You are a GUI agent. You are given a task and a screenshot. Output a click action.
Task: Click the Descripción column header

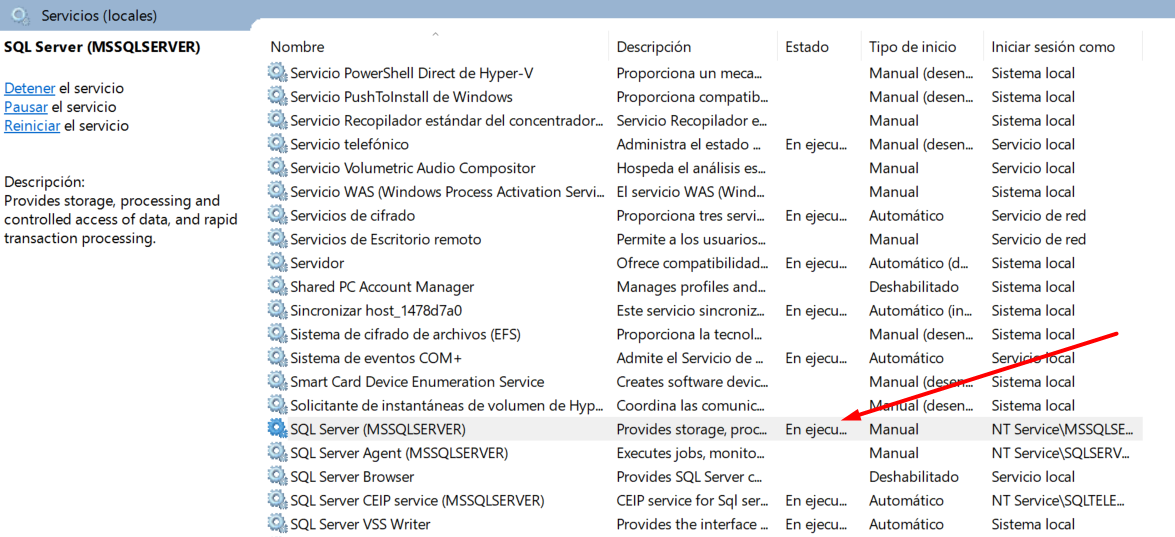pos(653,47)
